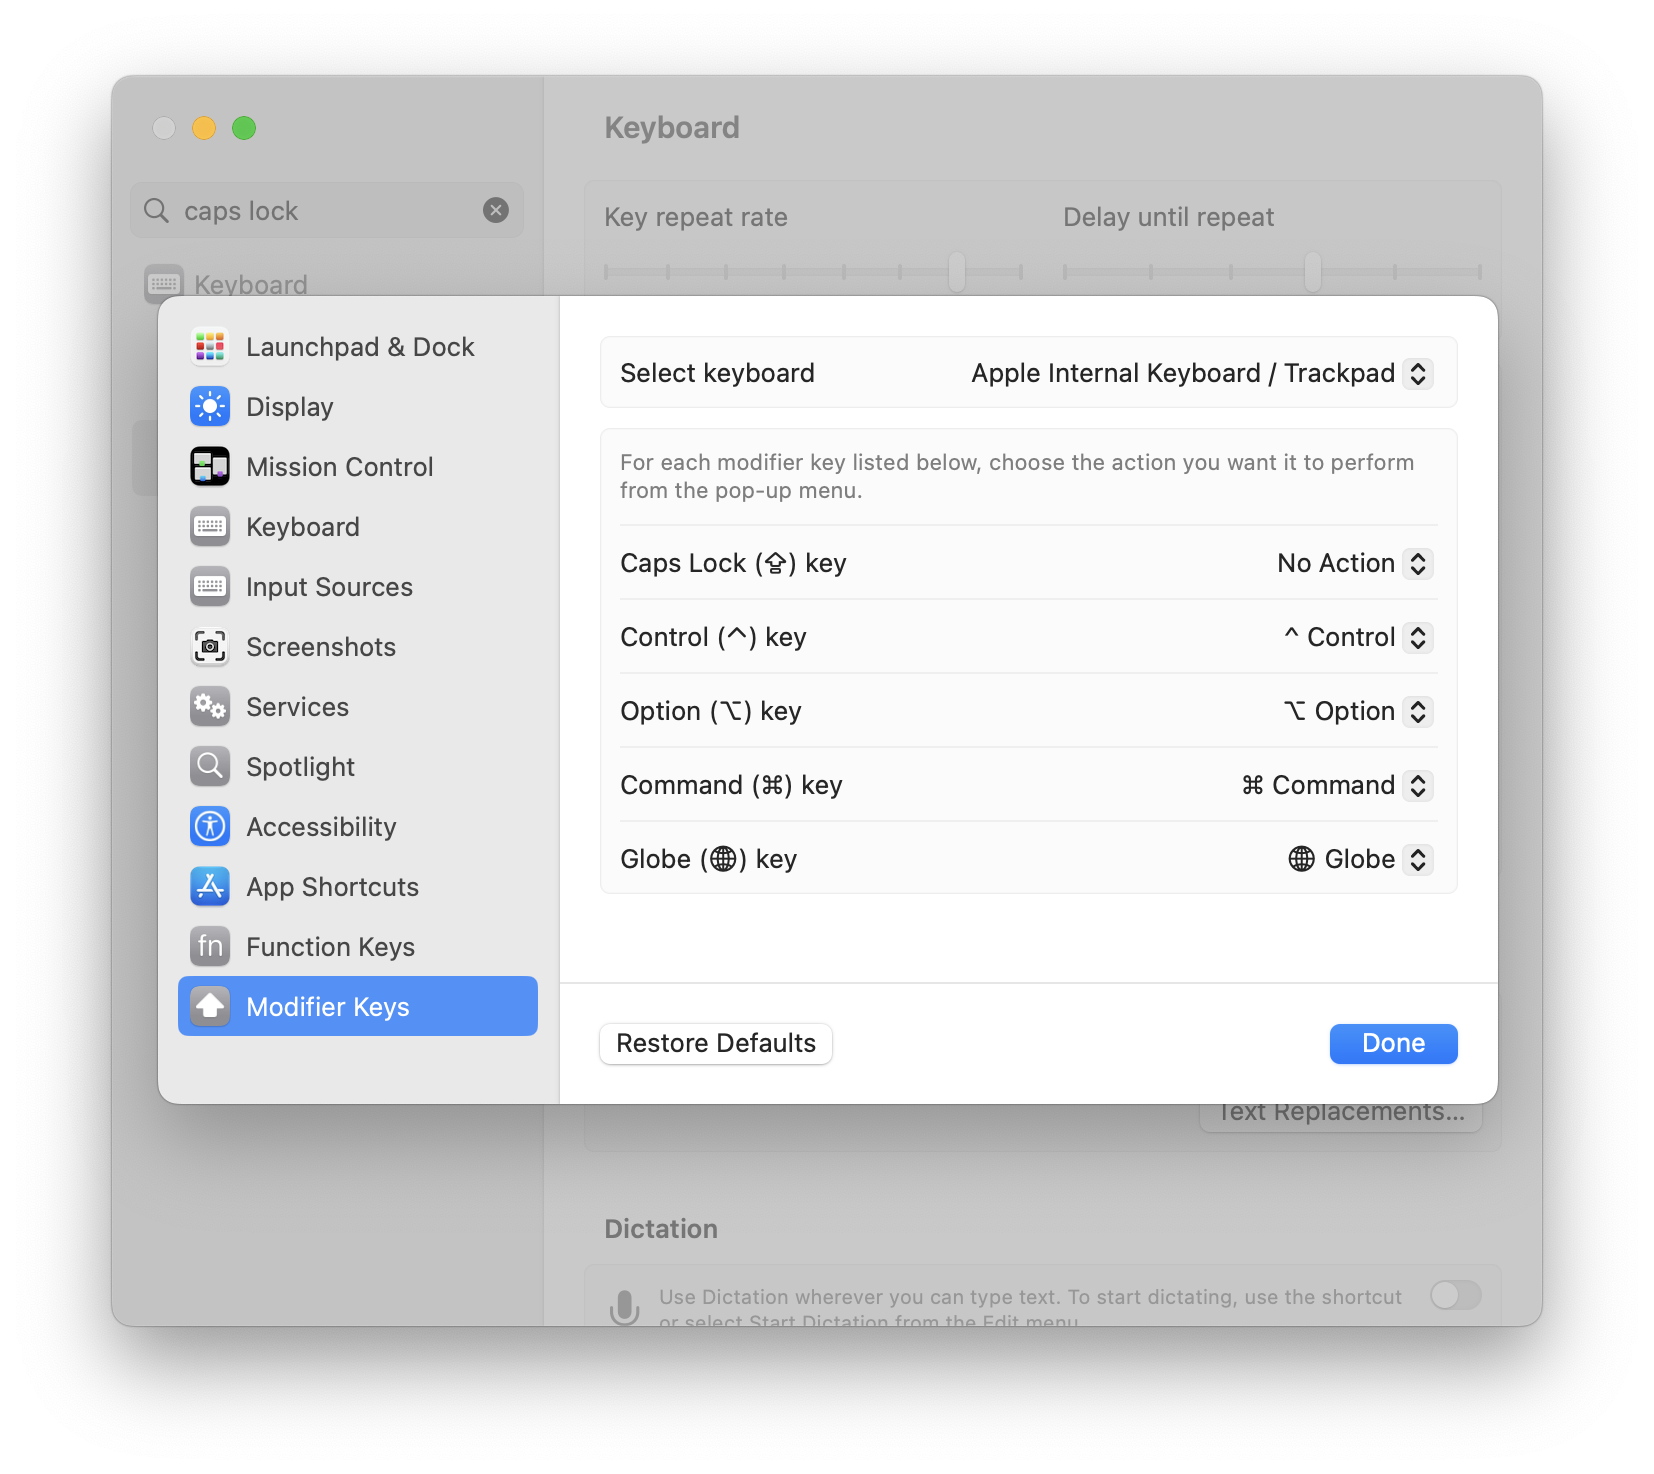The height and width of the screenshot is (1474, 1654).
Task: Click the Display sun icon
Action: pyautogui.click(x=210, y=407)
